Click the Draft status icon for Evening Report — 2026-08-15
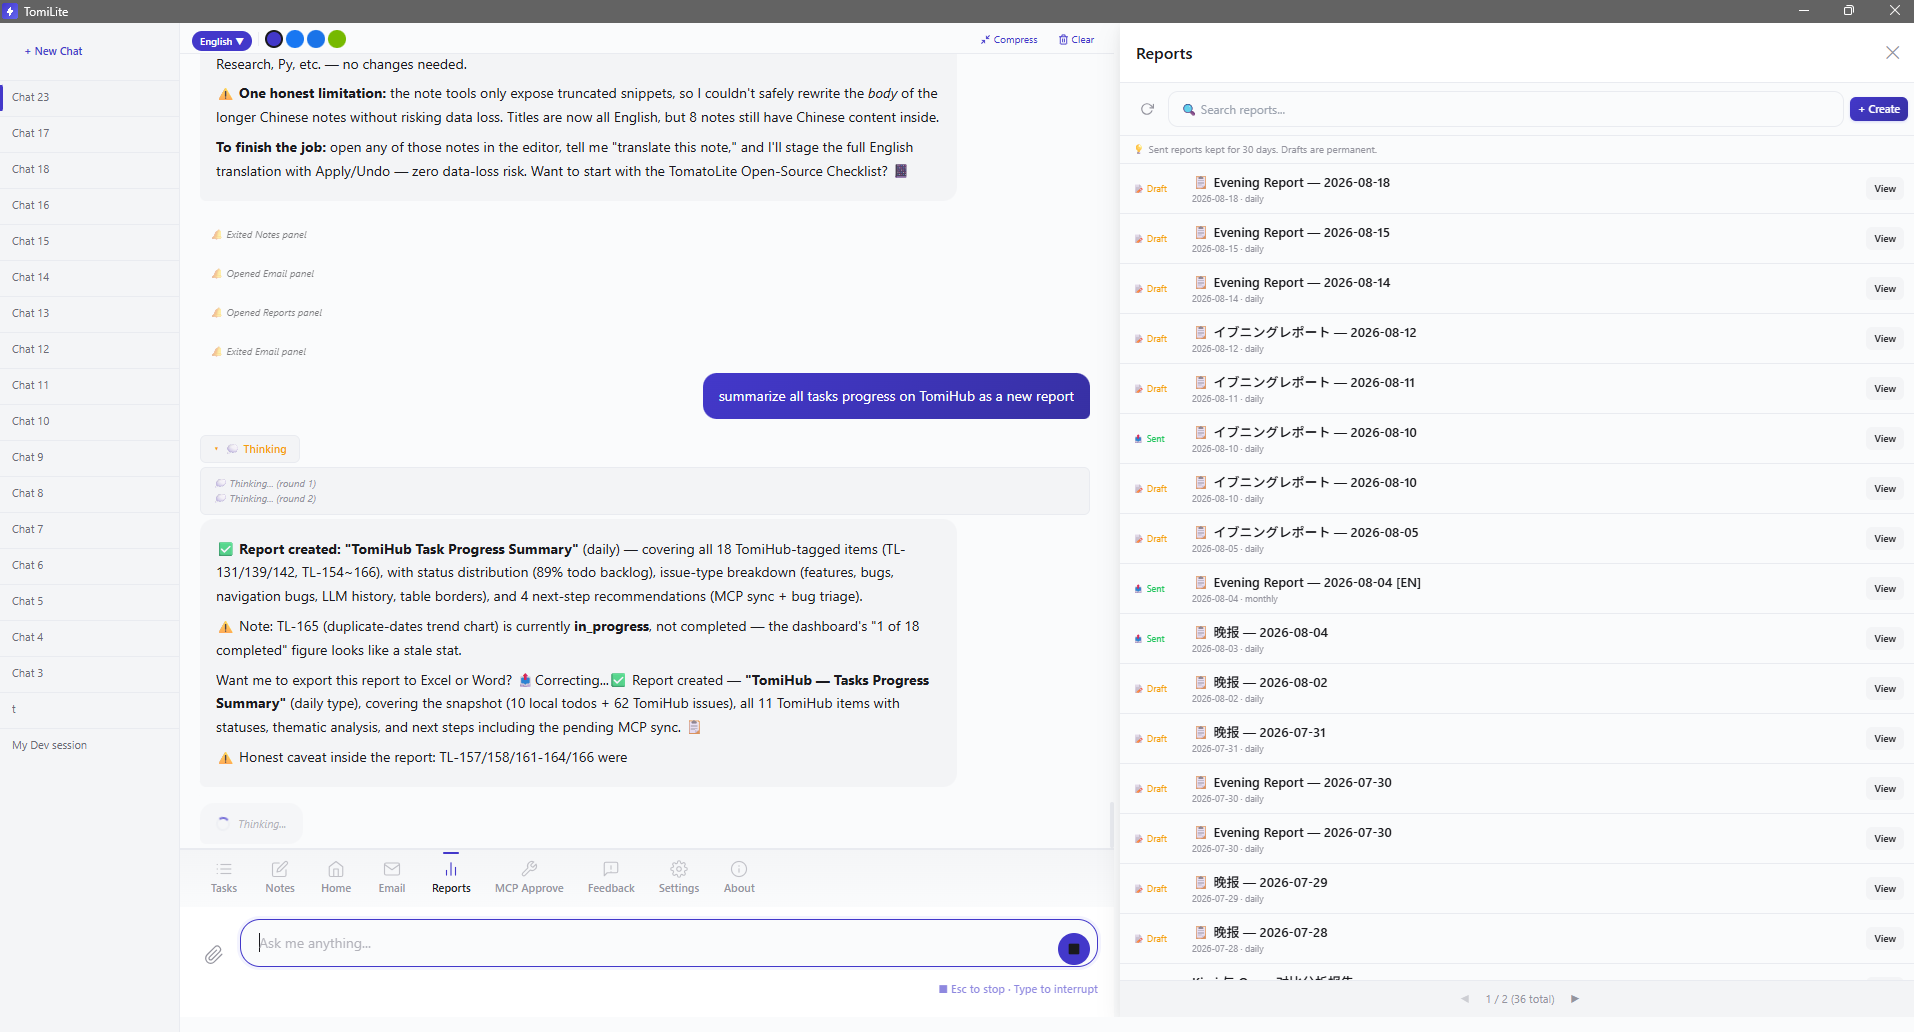The width and height of the screenshot is (1914, 1032). click(1138, 239)
